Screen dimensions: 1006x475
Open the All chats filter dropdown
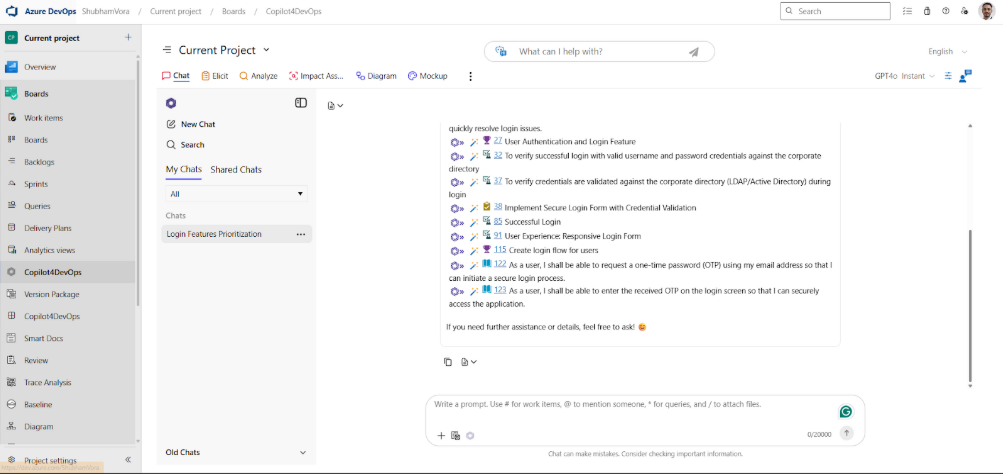(x=236, y=193)
